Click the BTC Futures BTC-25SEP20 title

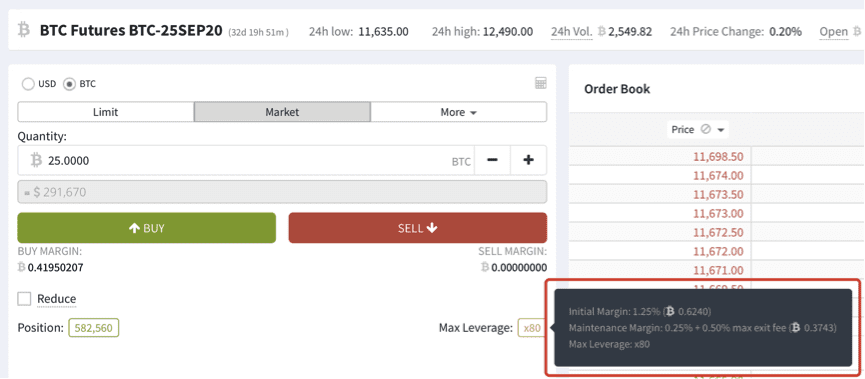tap(132, 30)
